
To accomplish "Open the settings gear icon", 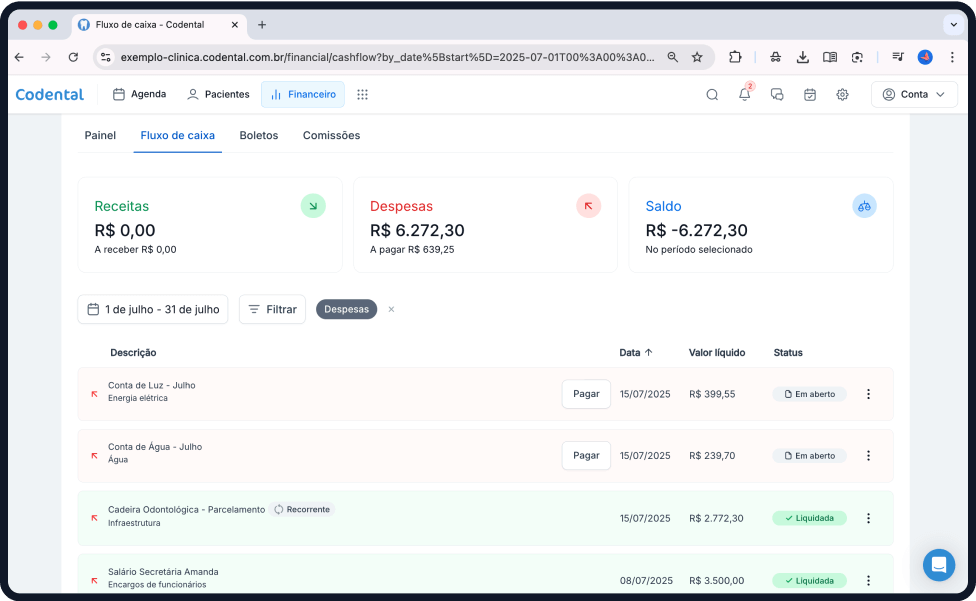I will (x=842, y=94).
